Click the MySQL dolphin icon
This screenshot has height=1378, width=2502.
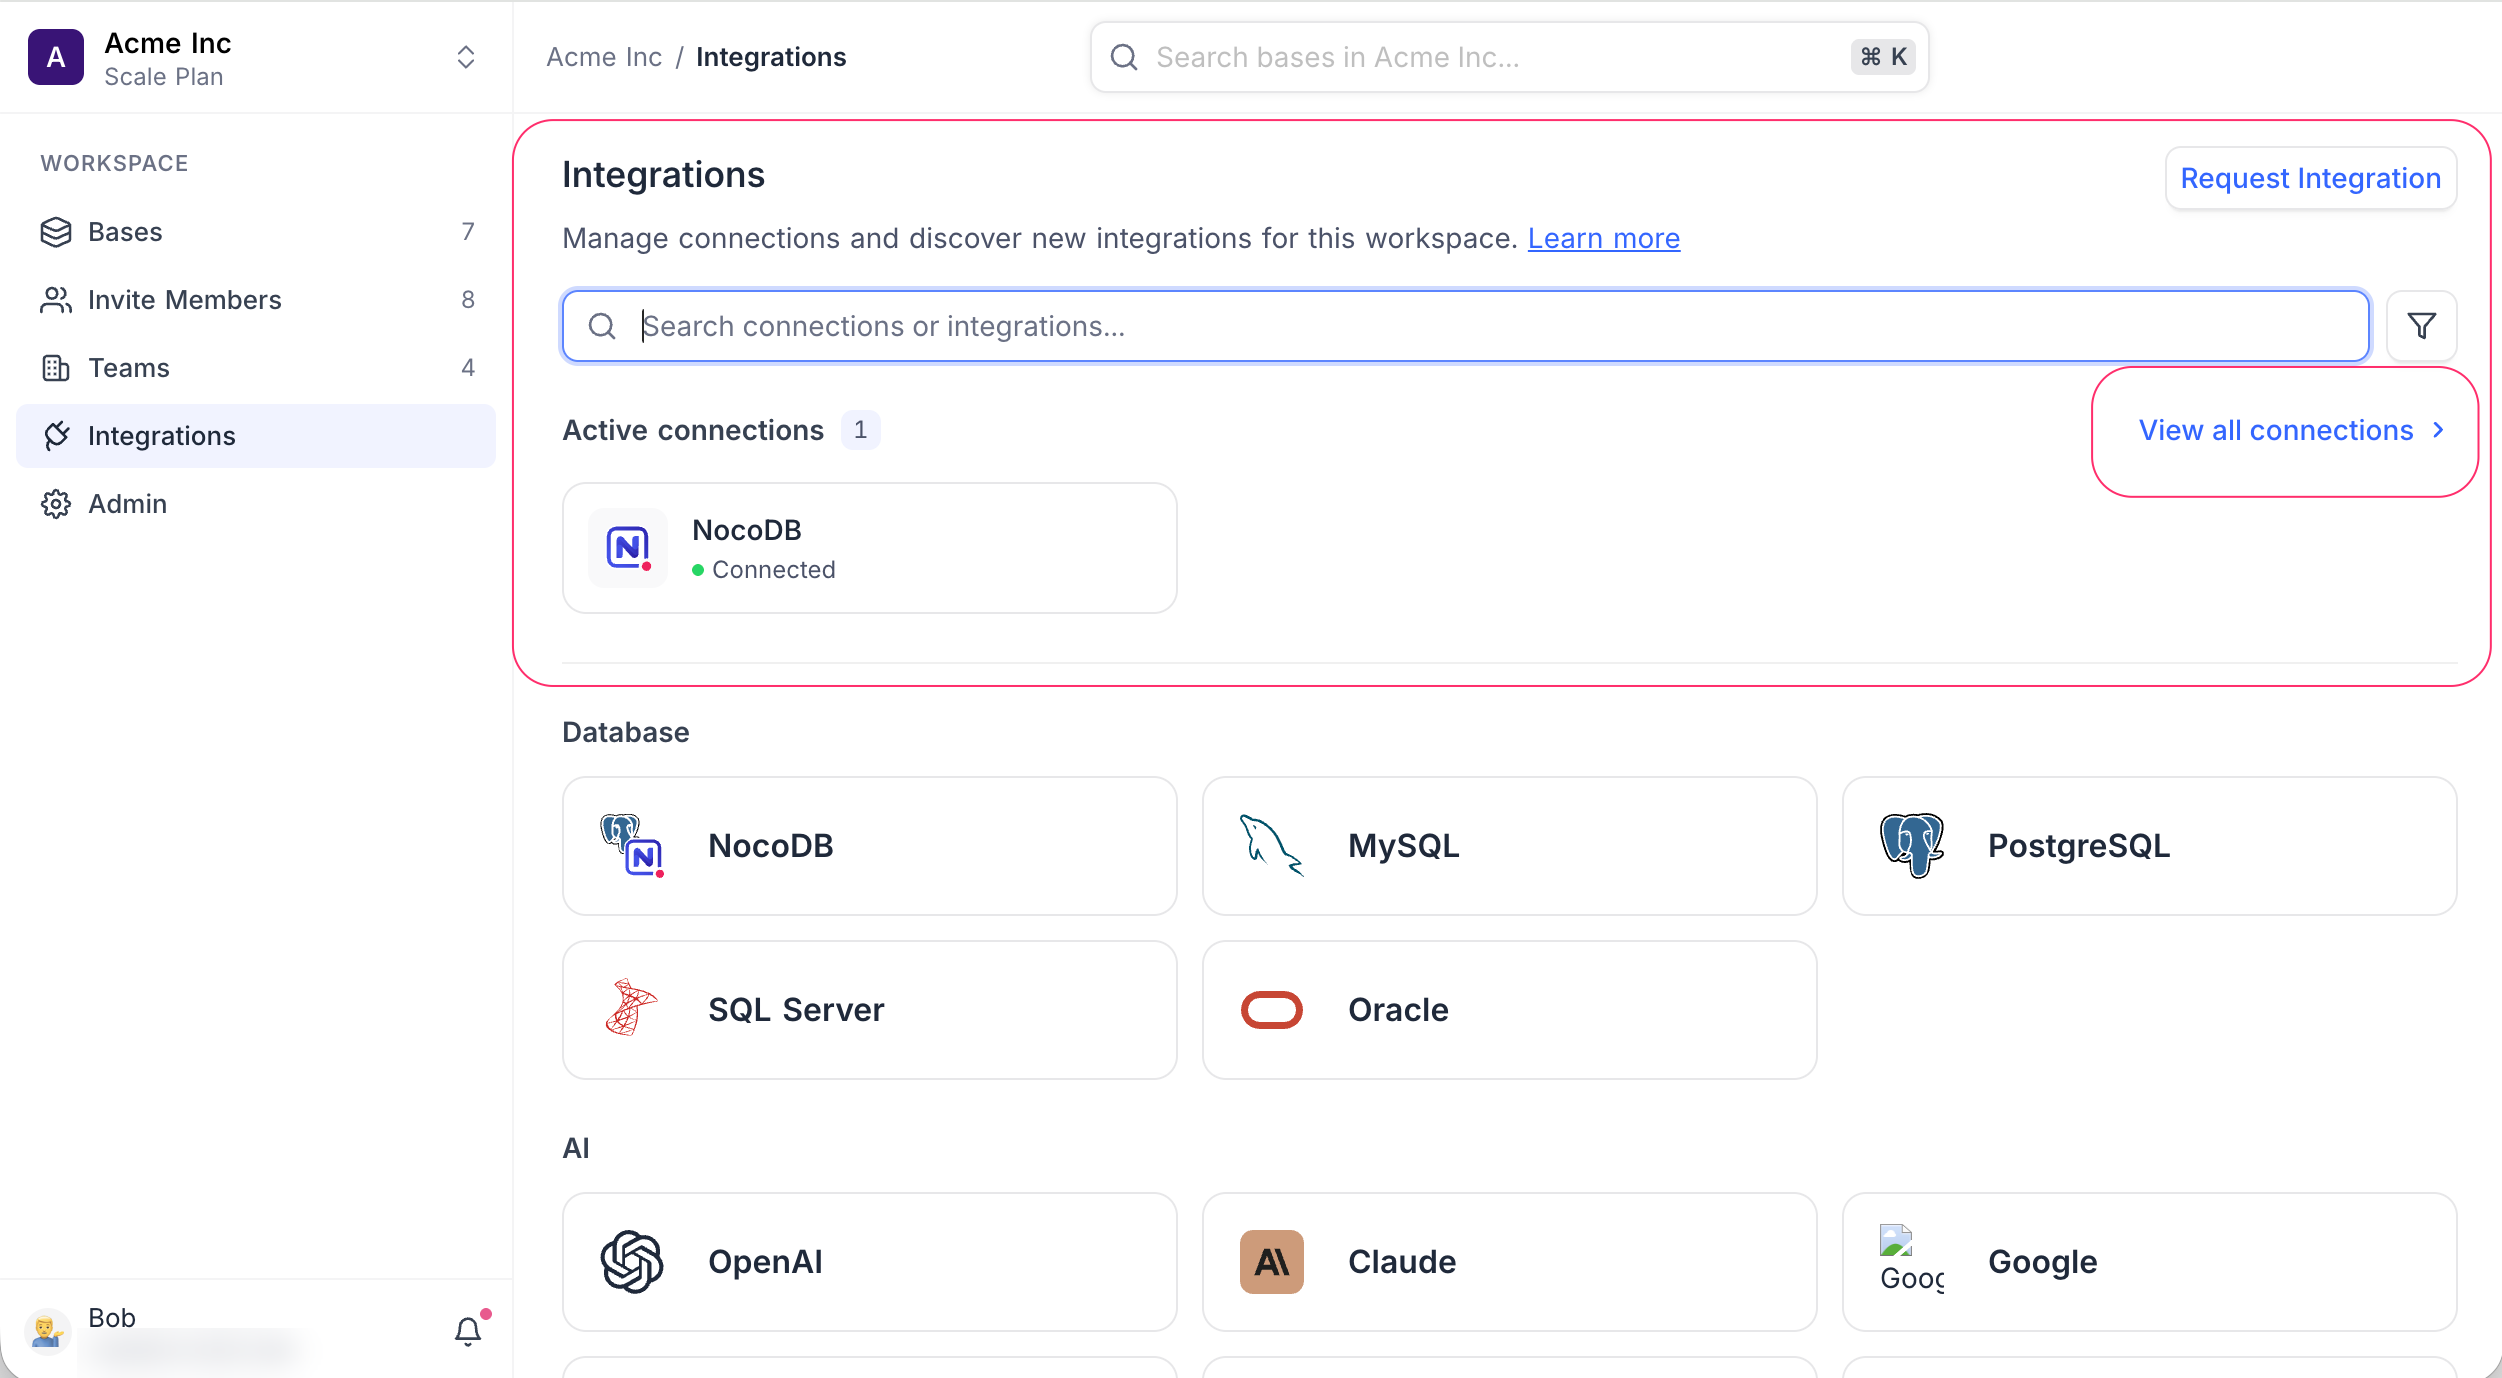(x=1272, y=846)
